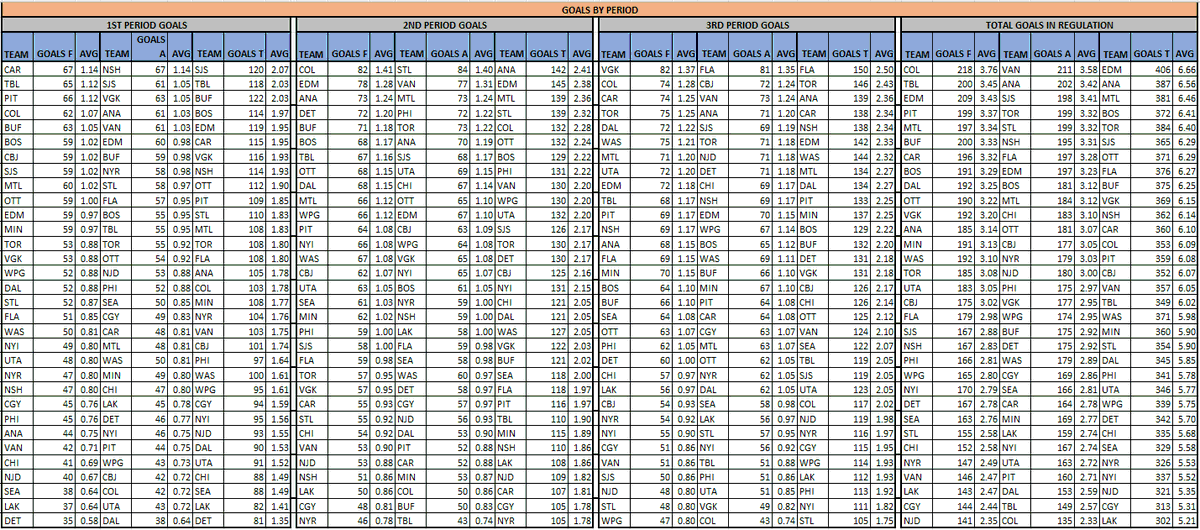Select GOALS A header under 1st Period Goals

(151, 46)
